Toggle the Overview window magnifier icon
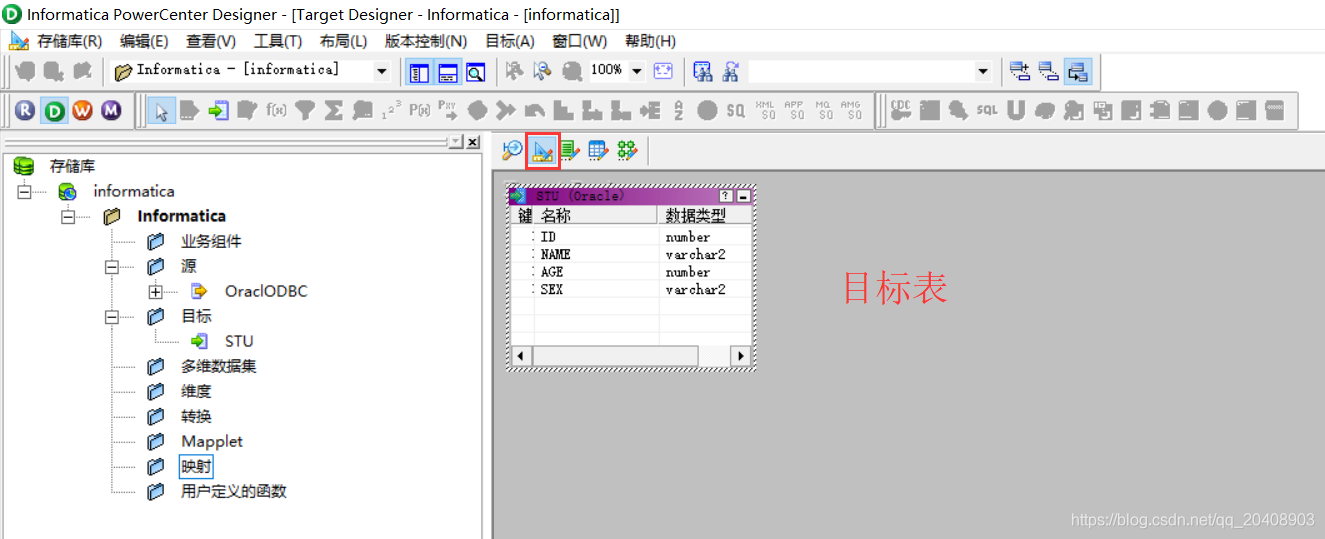Screen dimensions: 1325x539 (x=475, y=71)
